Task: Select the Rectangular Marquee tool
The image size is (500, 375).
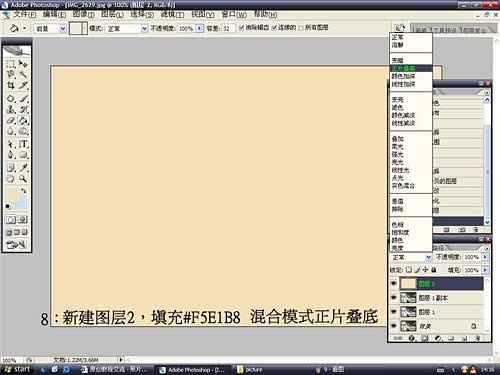Action: [x=11, y=63]
